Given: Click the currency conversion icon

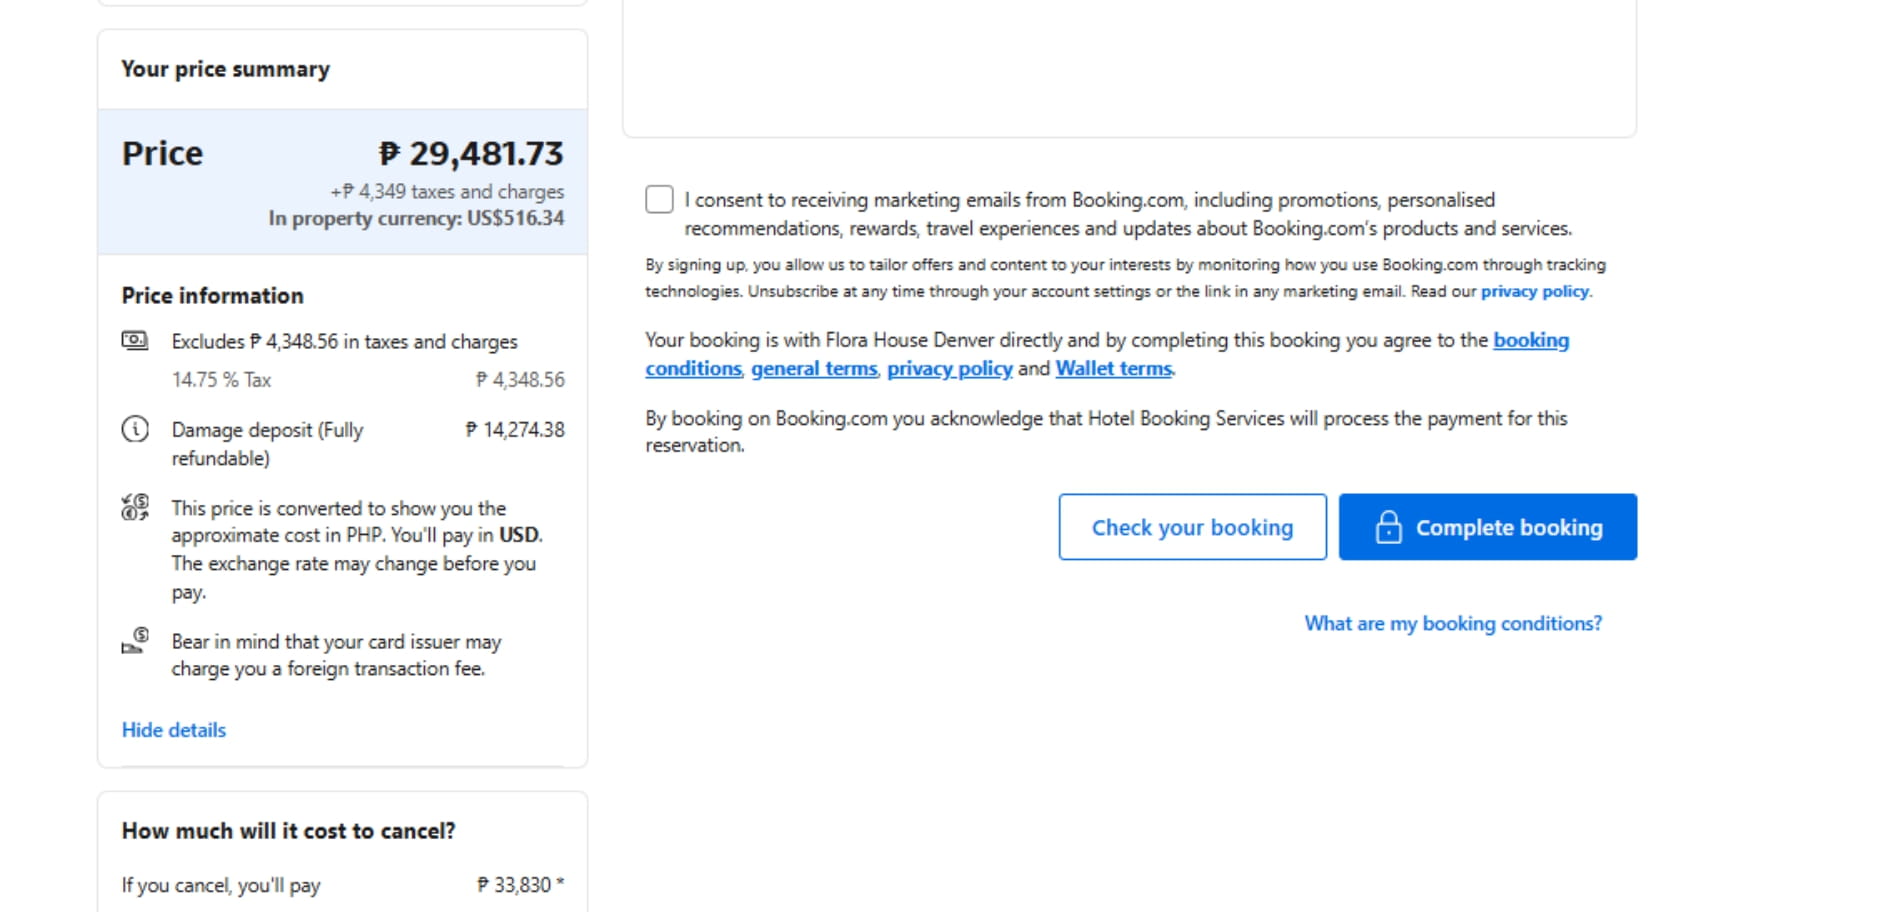Looking at the screenshot, I should (135, 507).
